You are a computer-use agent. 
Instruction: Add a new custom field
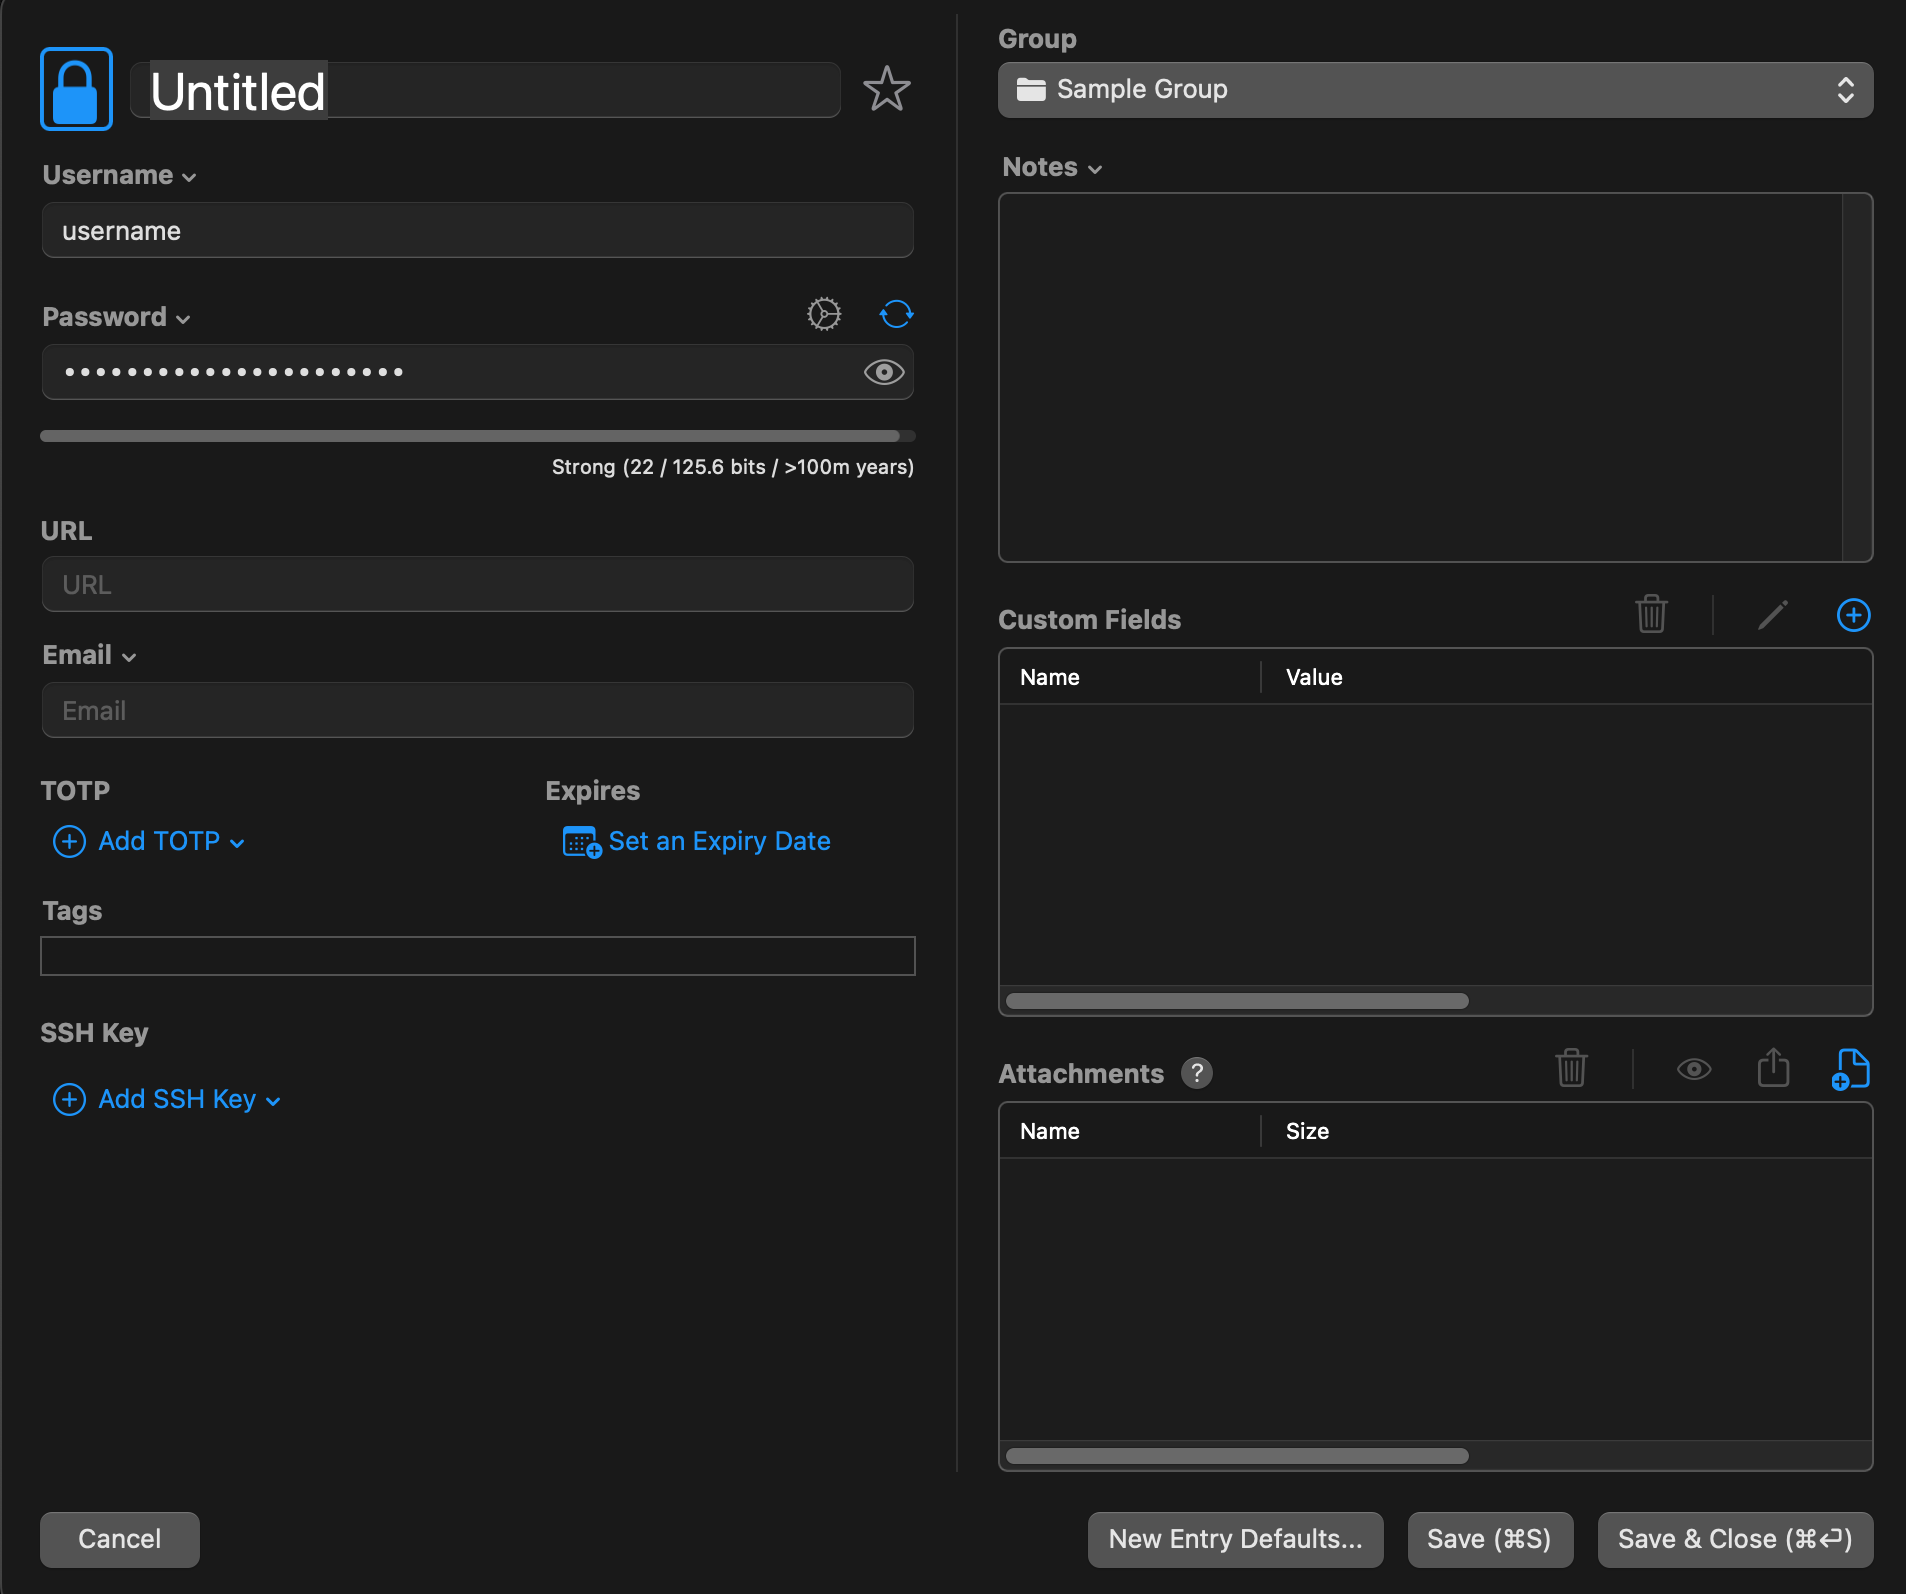pos(1853,615)
